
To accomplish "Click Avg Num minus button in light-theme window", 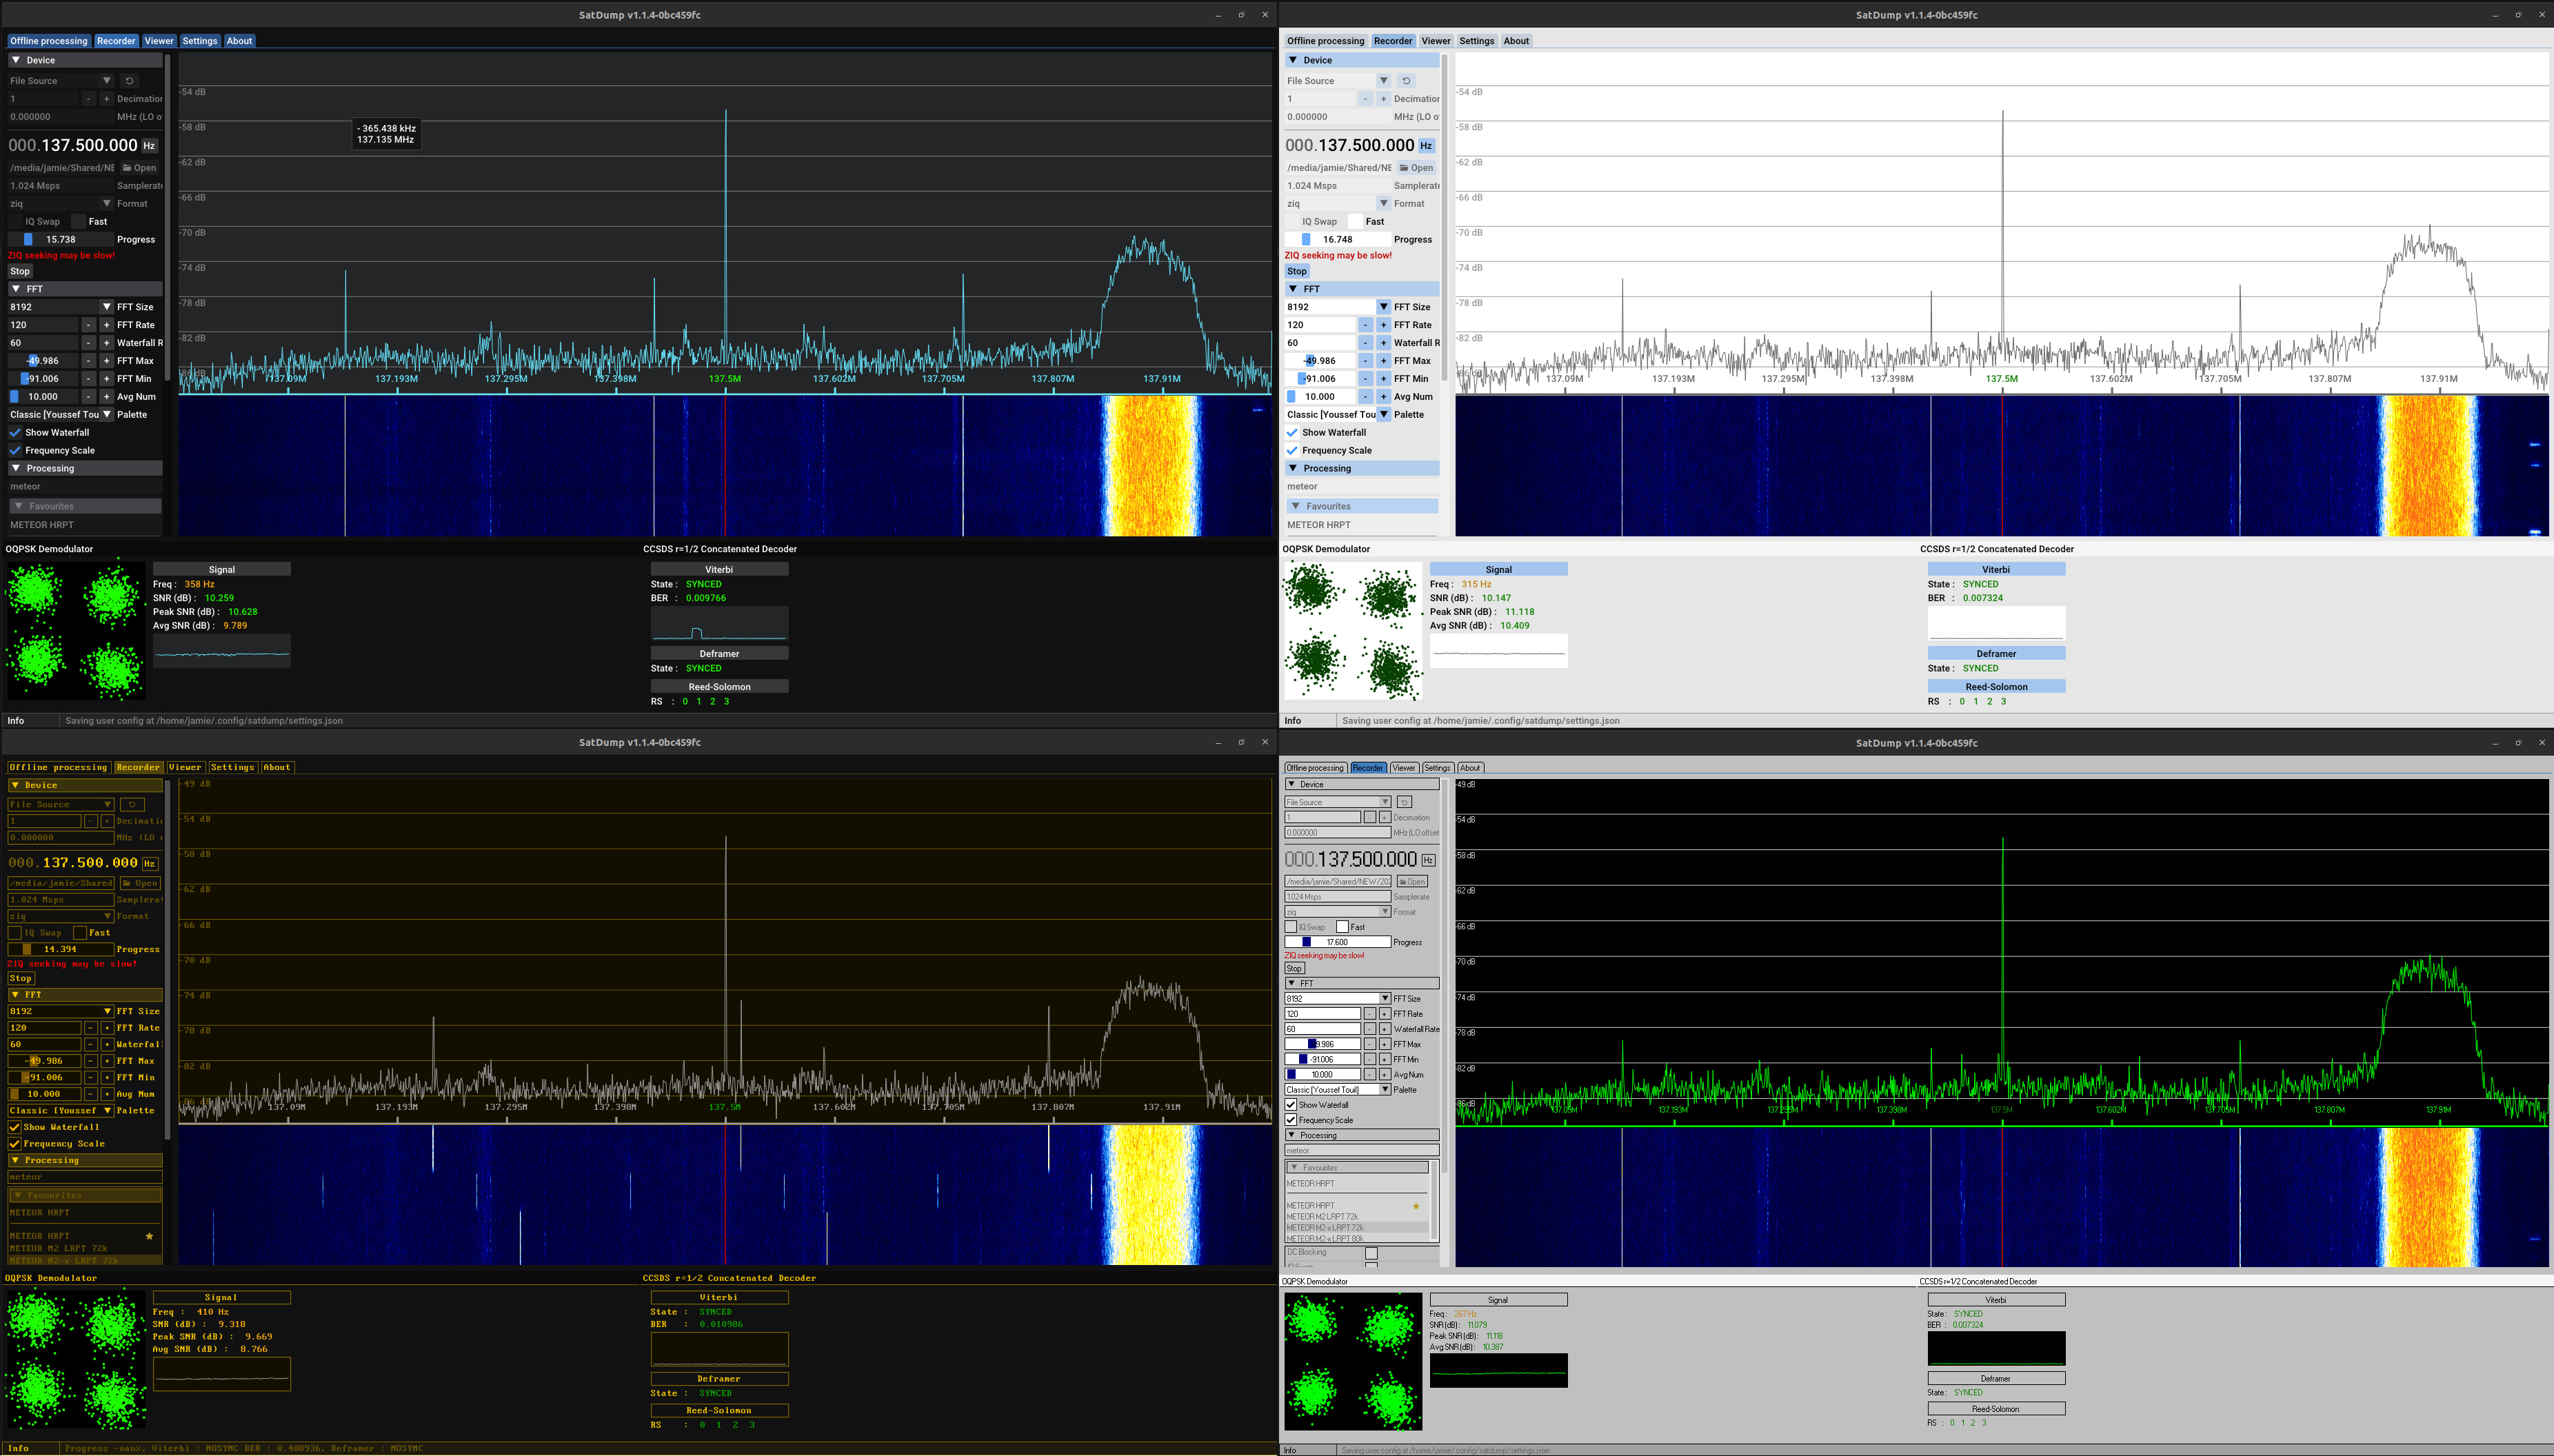I will pyautogui.click(x=1365, y=397).
